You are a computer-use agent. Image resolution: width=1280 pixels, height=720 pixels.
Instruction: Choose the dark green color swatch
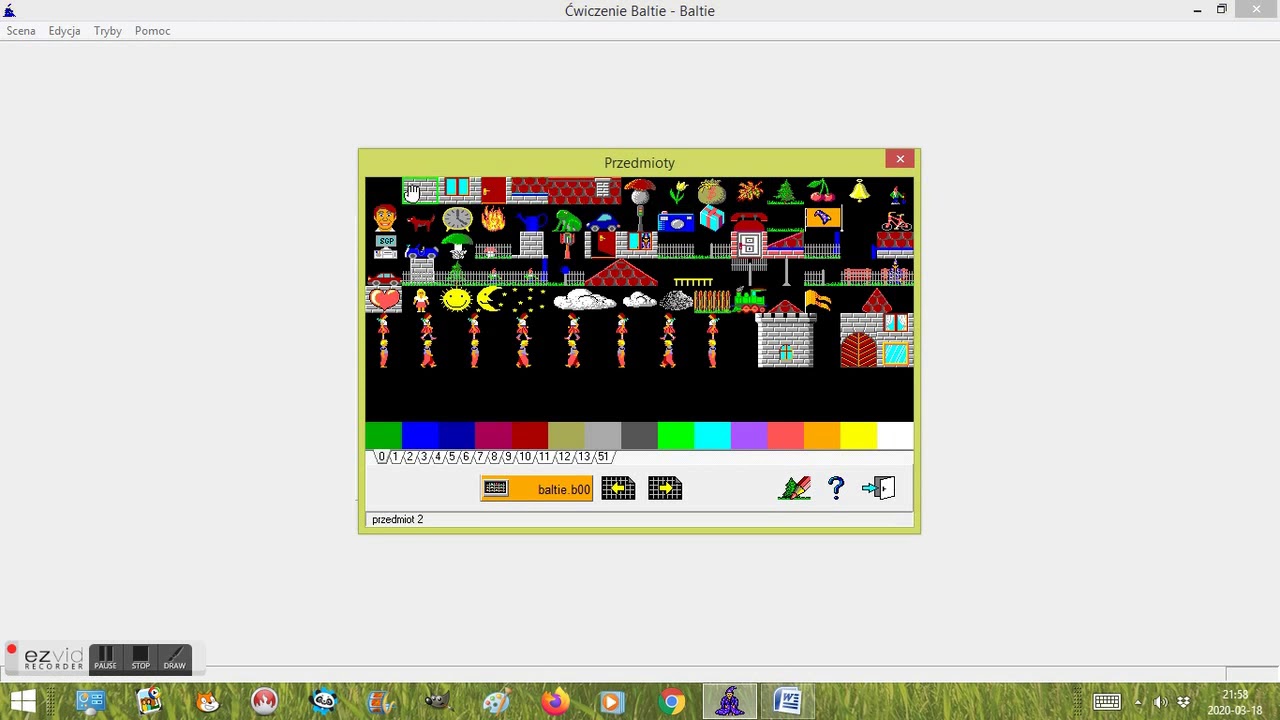384,435
